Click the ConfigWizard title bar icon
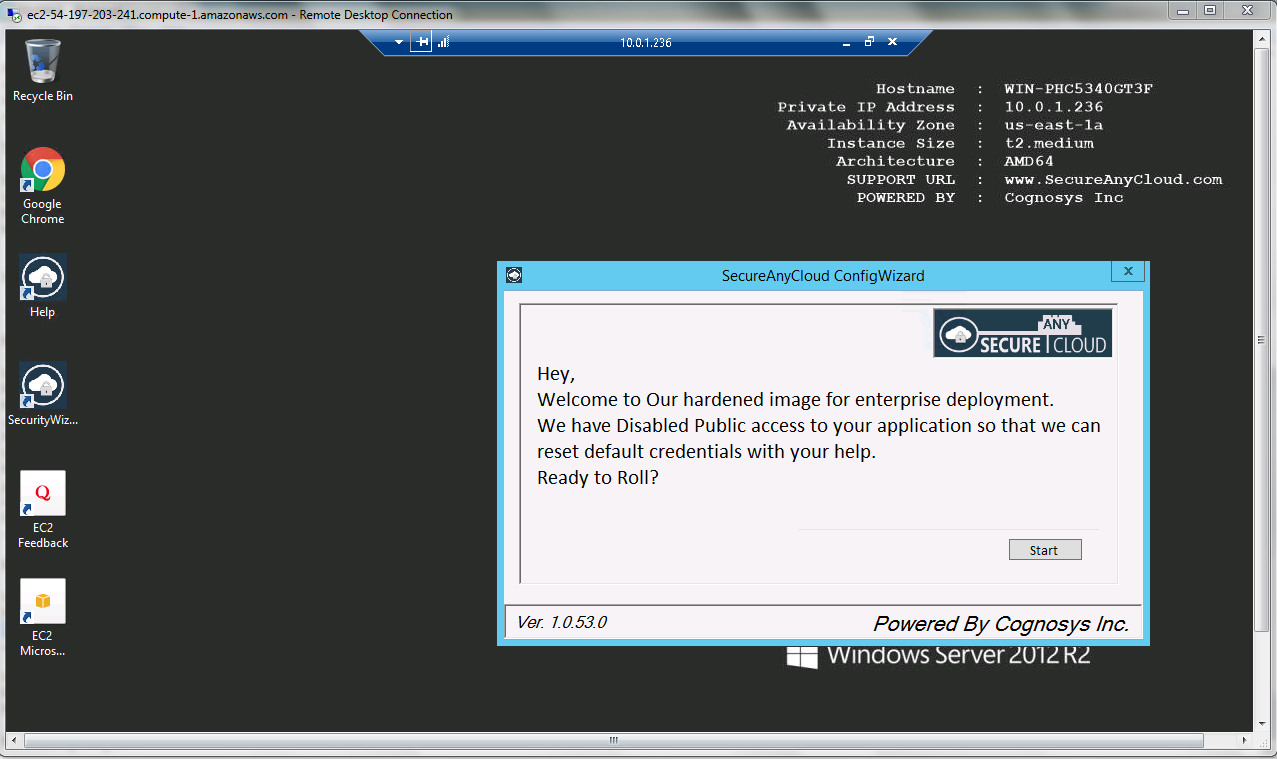The height and width of the screenshot is (759, 1277). click(514, 275)
